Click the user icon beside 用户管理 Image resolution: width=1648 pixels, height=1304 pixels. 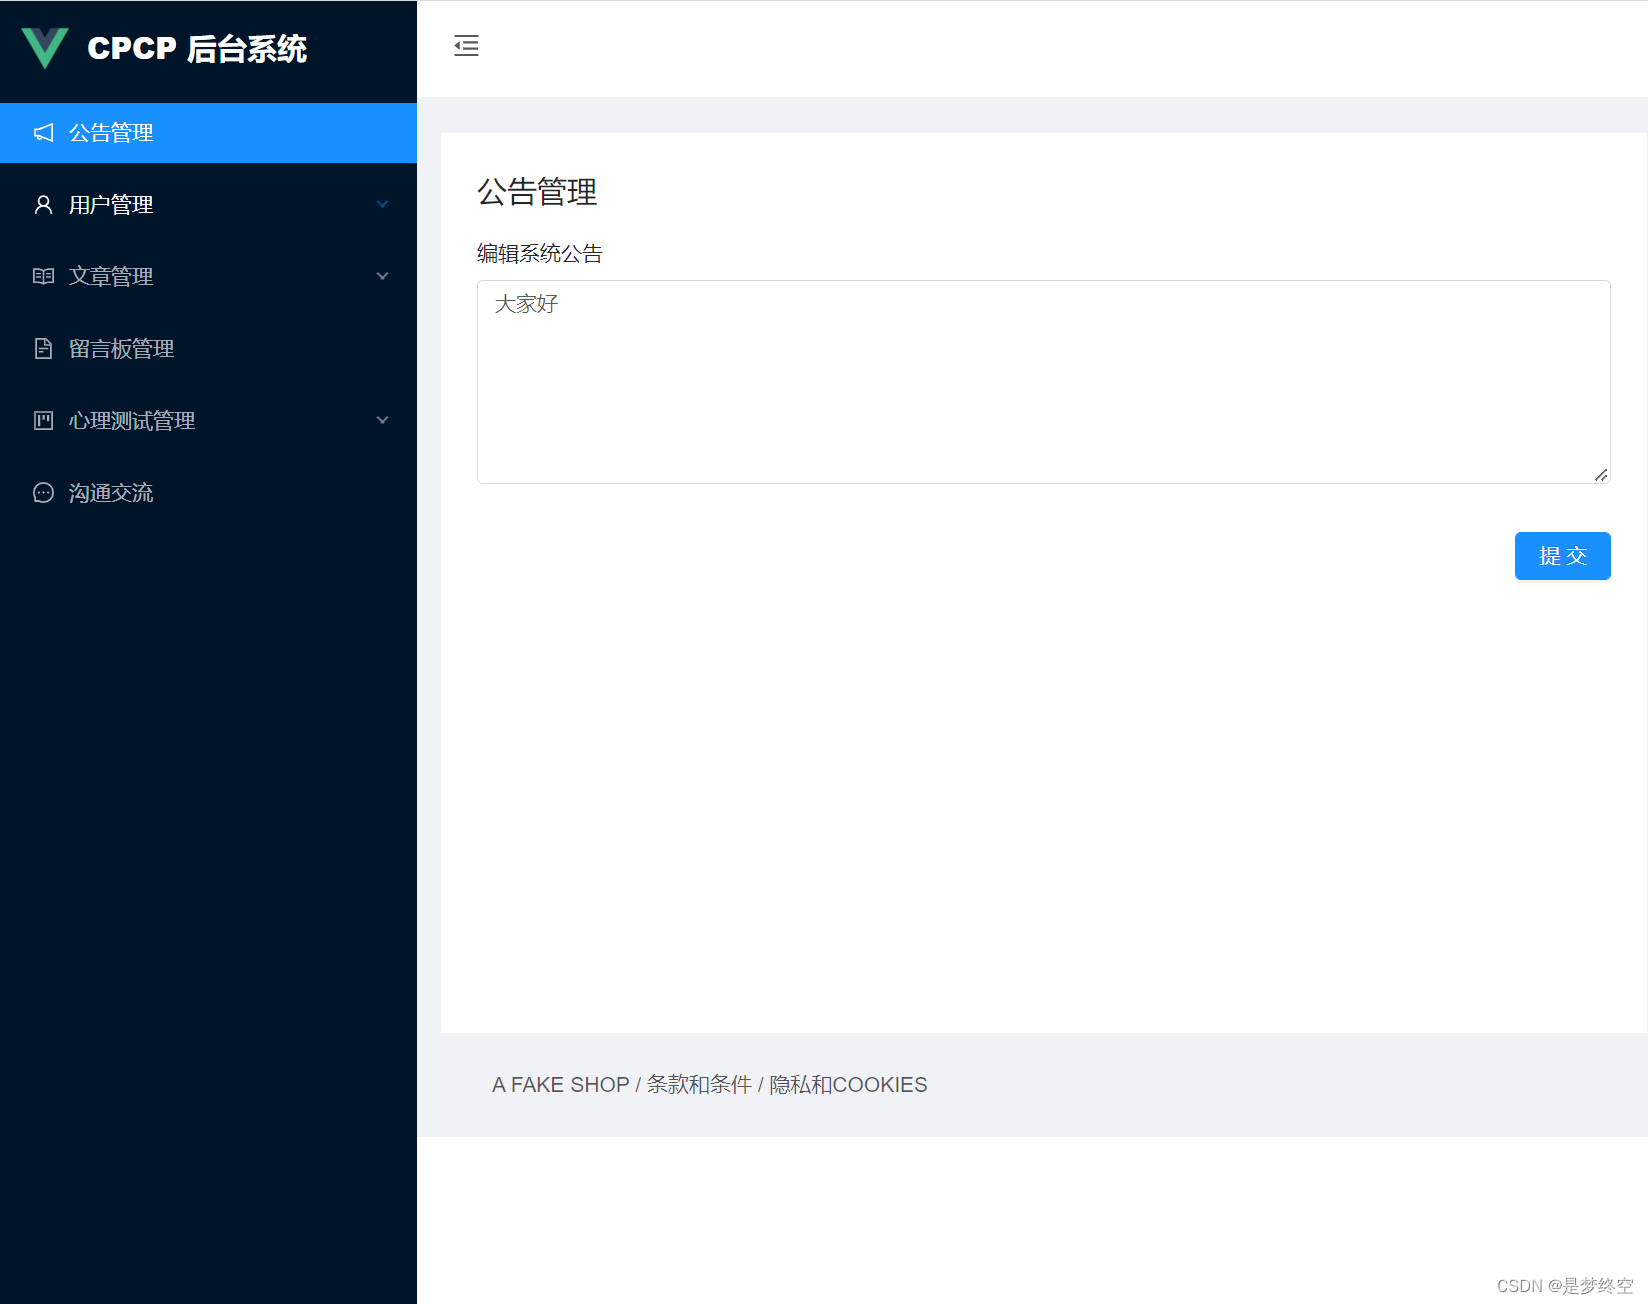click(x=43, y=205)
